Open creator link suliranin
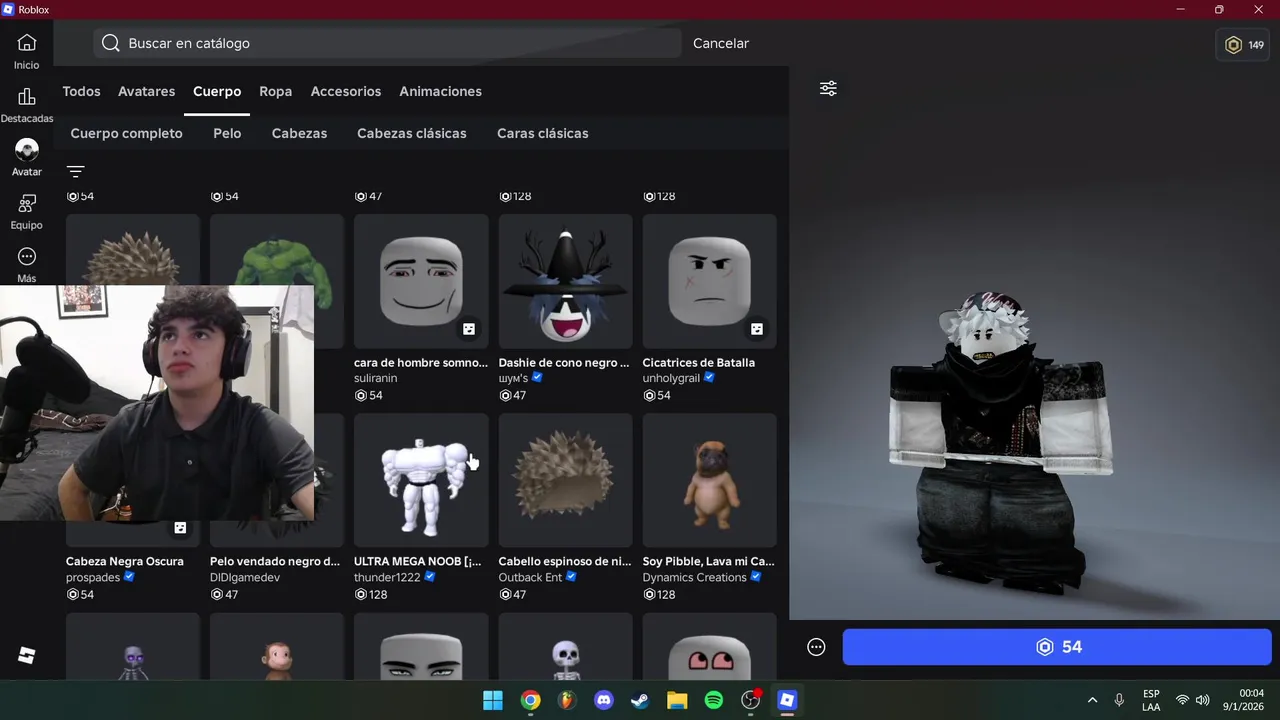This screenshot has width=1280, height=720. click(x=375, y=378)
